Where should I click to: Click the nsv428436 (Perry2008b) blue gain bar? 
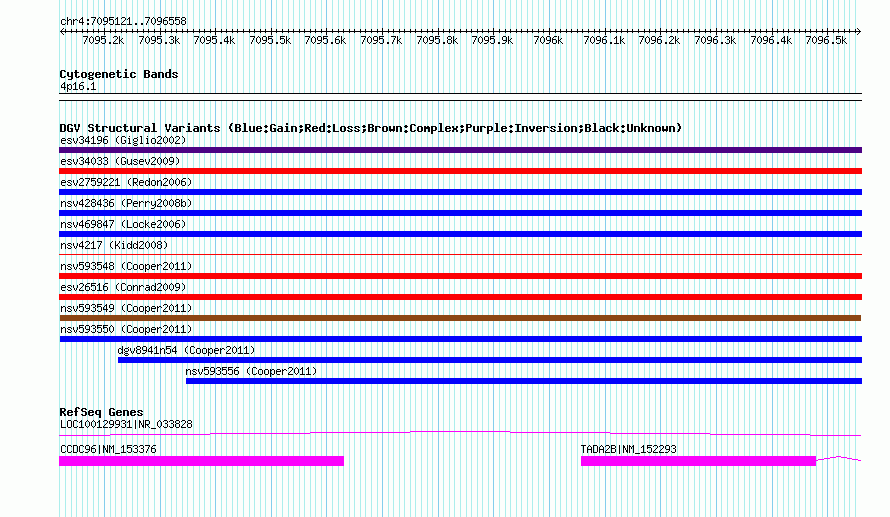(x=460, y=213)
